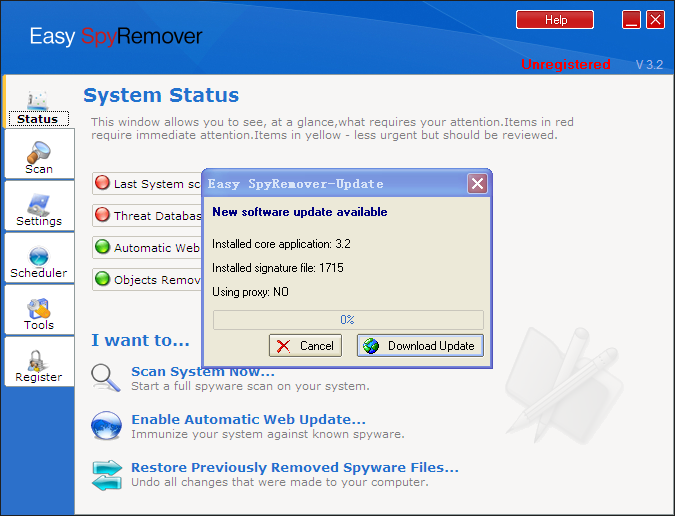Select the Status sidebar tab
Viewport: 675px width, 516px height.
click(38, 104)
